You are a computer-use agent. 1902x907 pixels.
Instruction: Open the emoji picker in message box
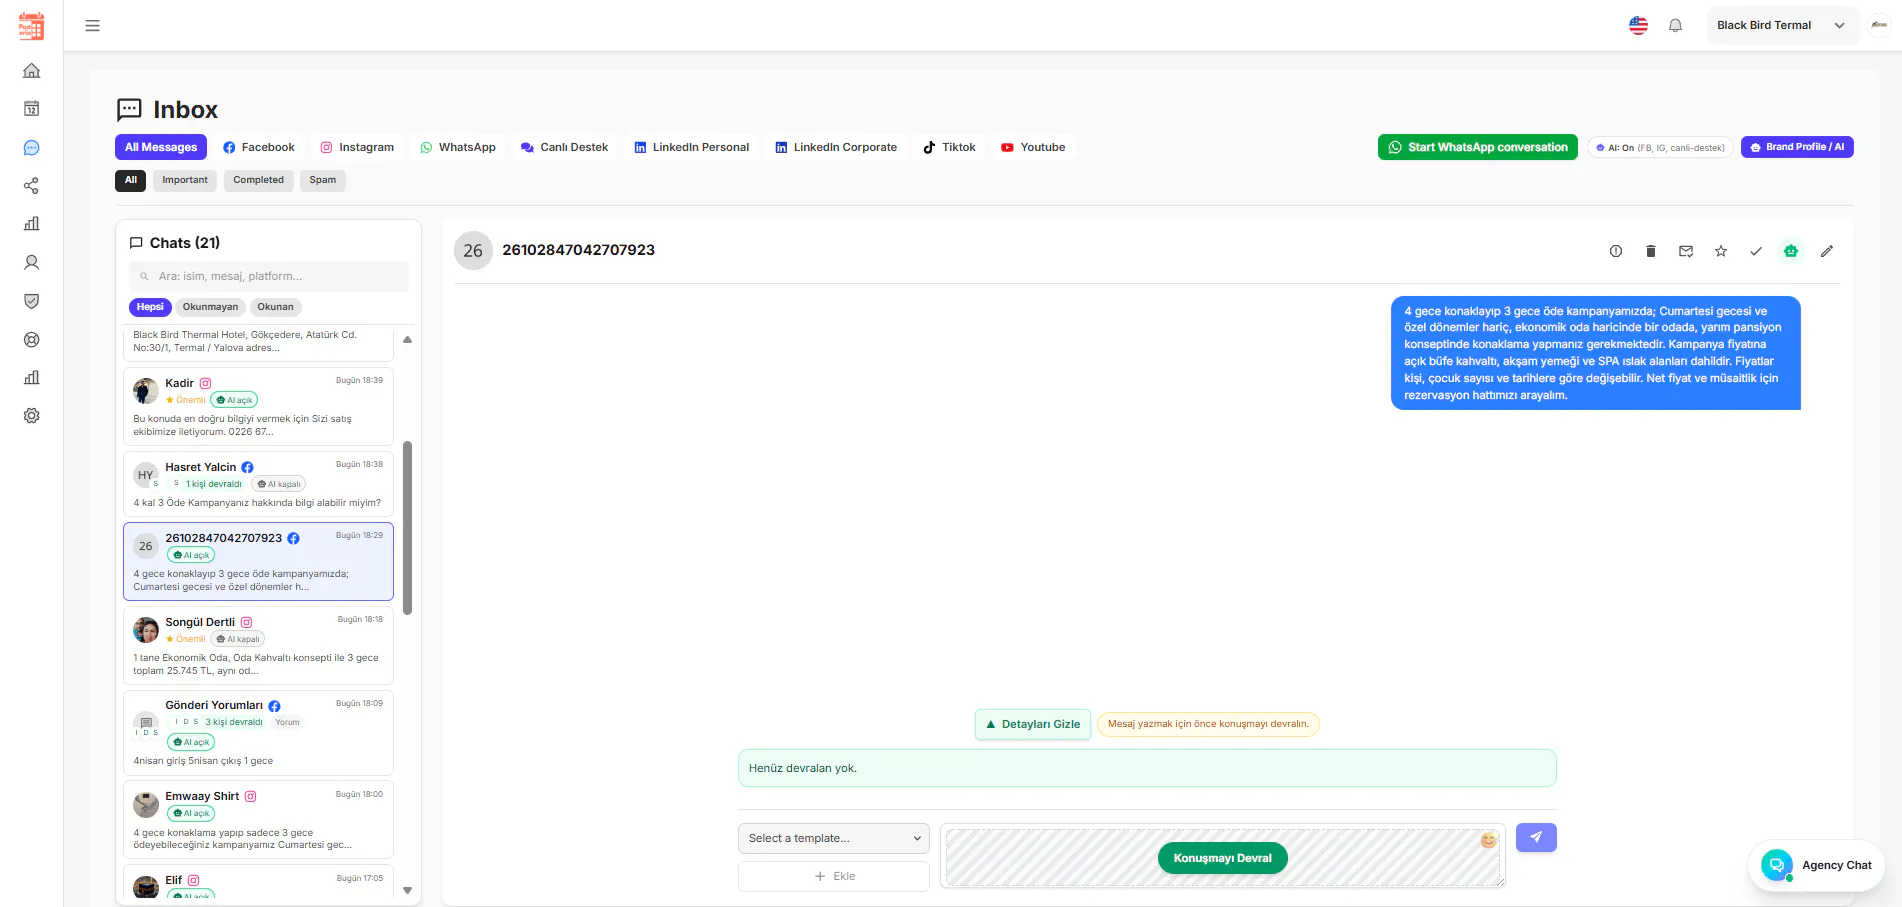tap(1489, 840)
